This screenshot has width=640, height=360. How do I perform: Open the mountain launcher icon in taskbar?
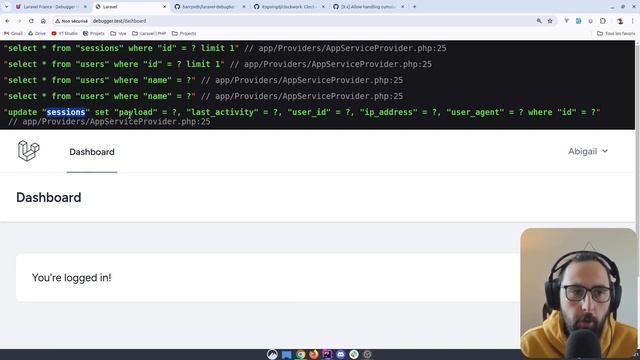(x=272, y=354)
